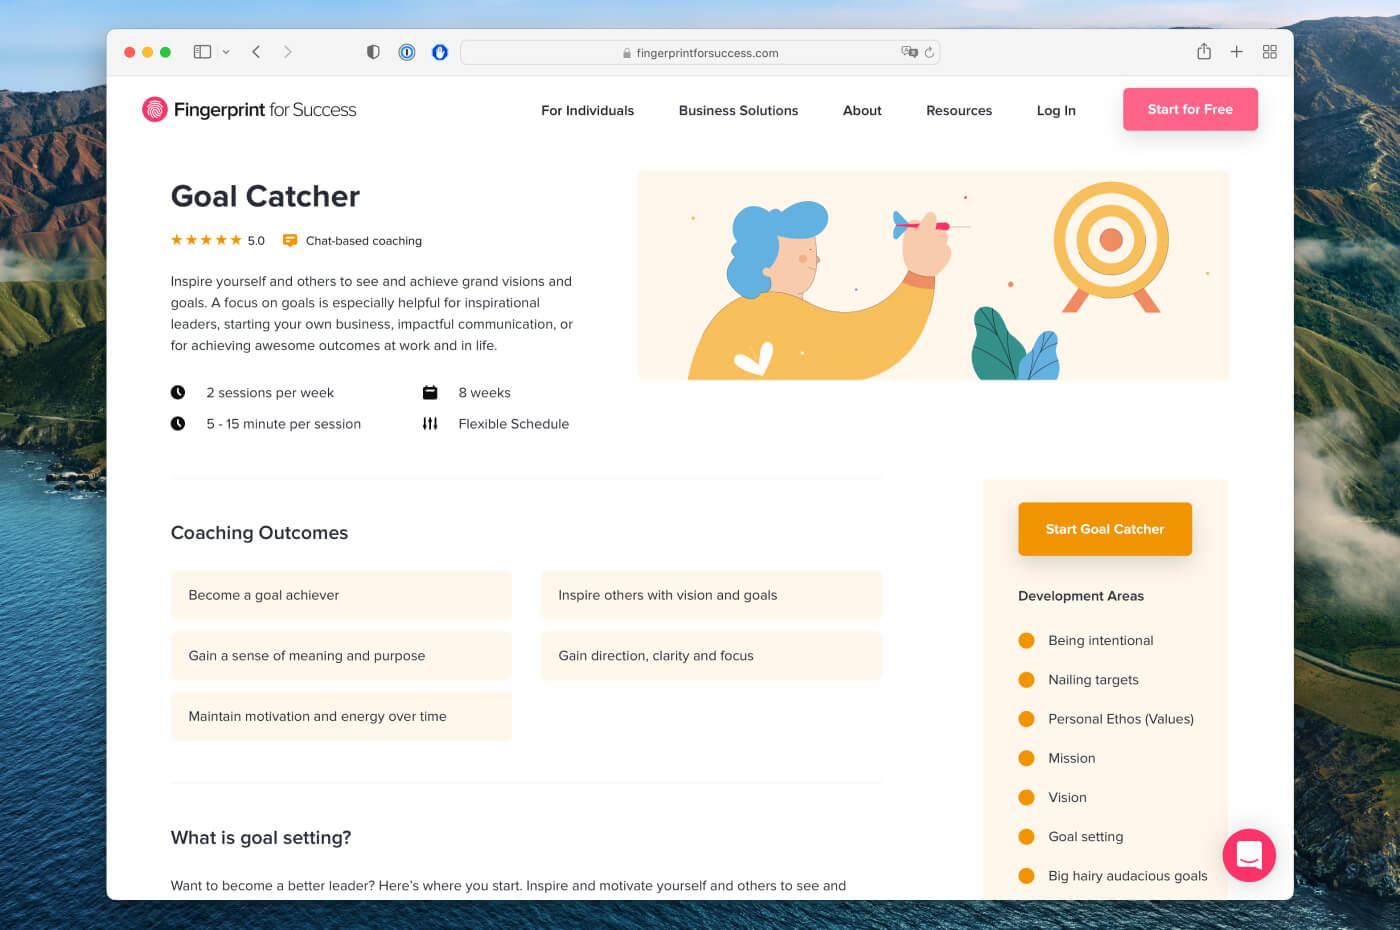Open a new tab with plus icon
Image resolution: width=1400 pixels, height=930 pixels.
tap(1237, 52)
